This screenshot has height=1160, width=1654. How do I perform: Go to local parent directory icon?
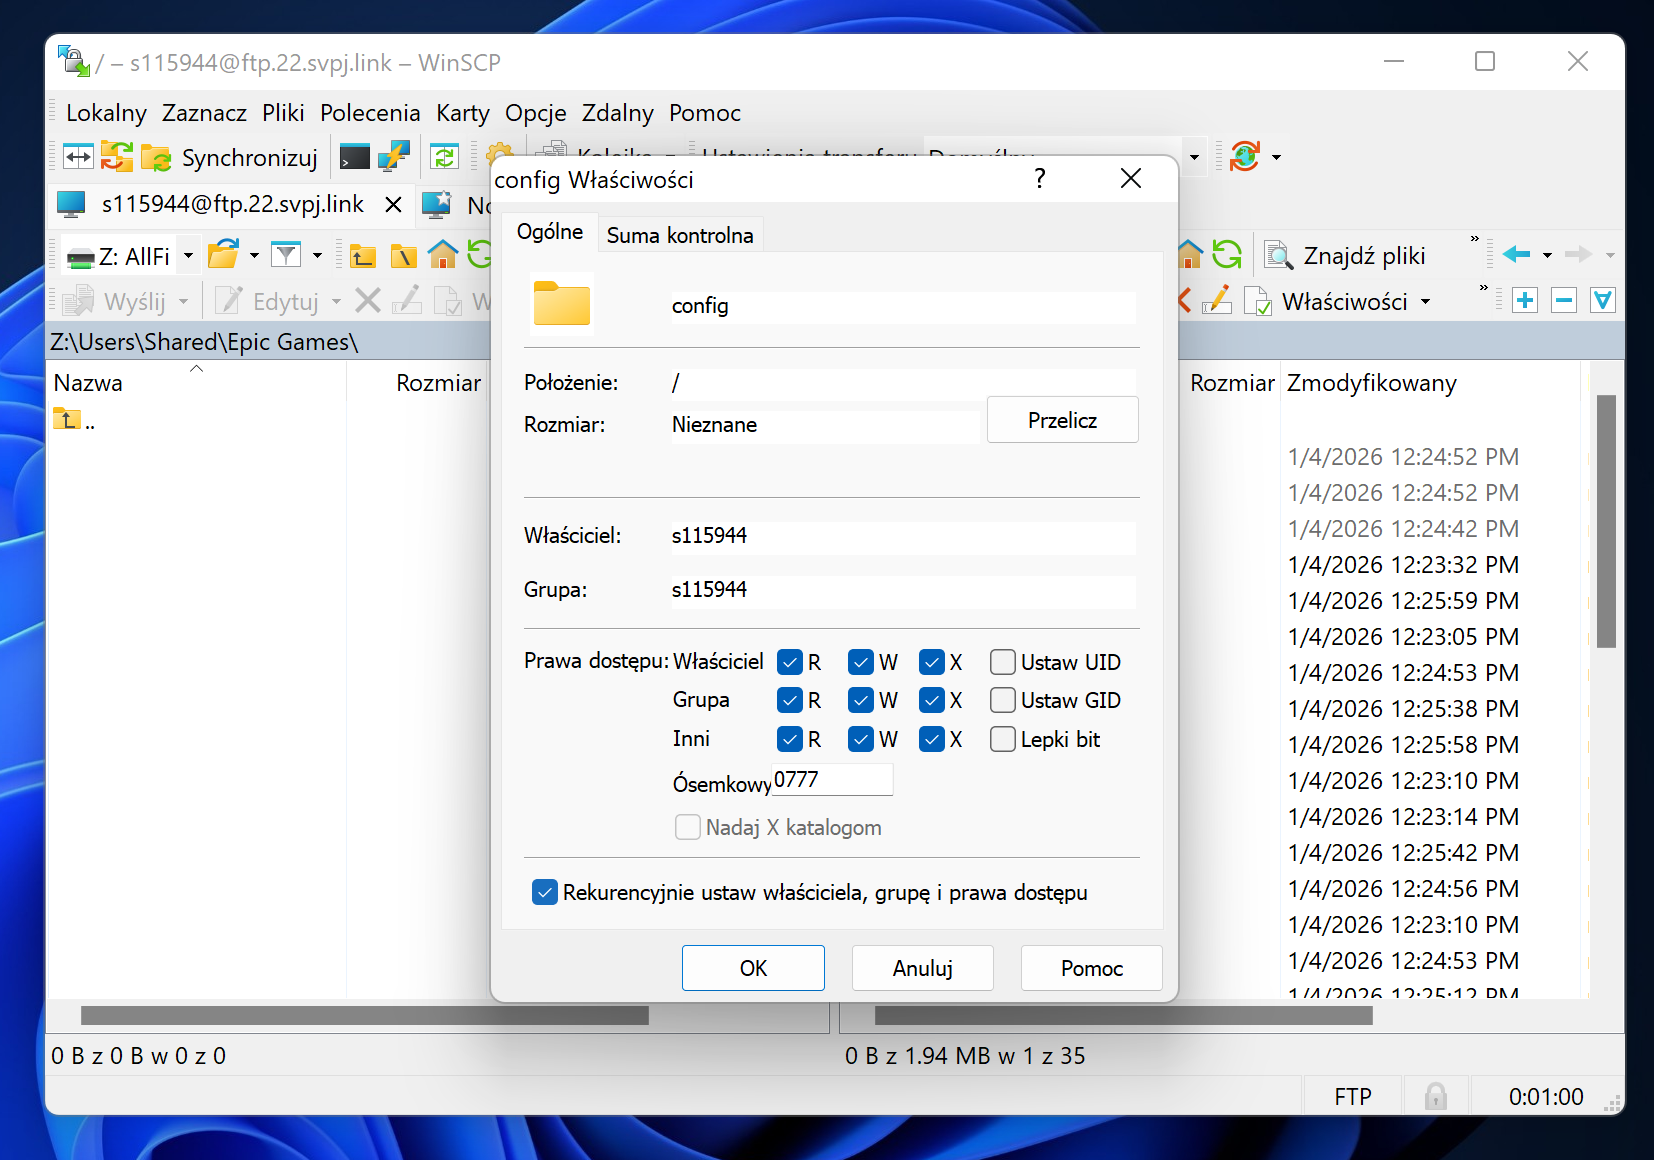pos(362,256)
